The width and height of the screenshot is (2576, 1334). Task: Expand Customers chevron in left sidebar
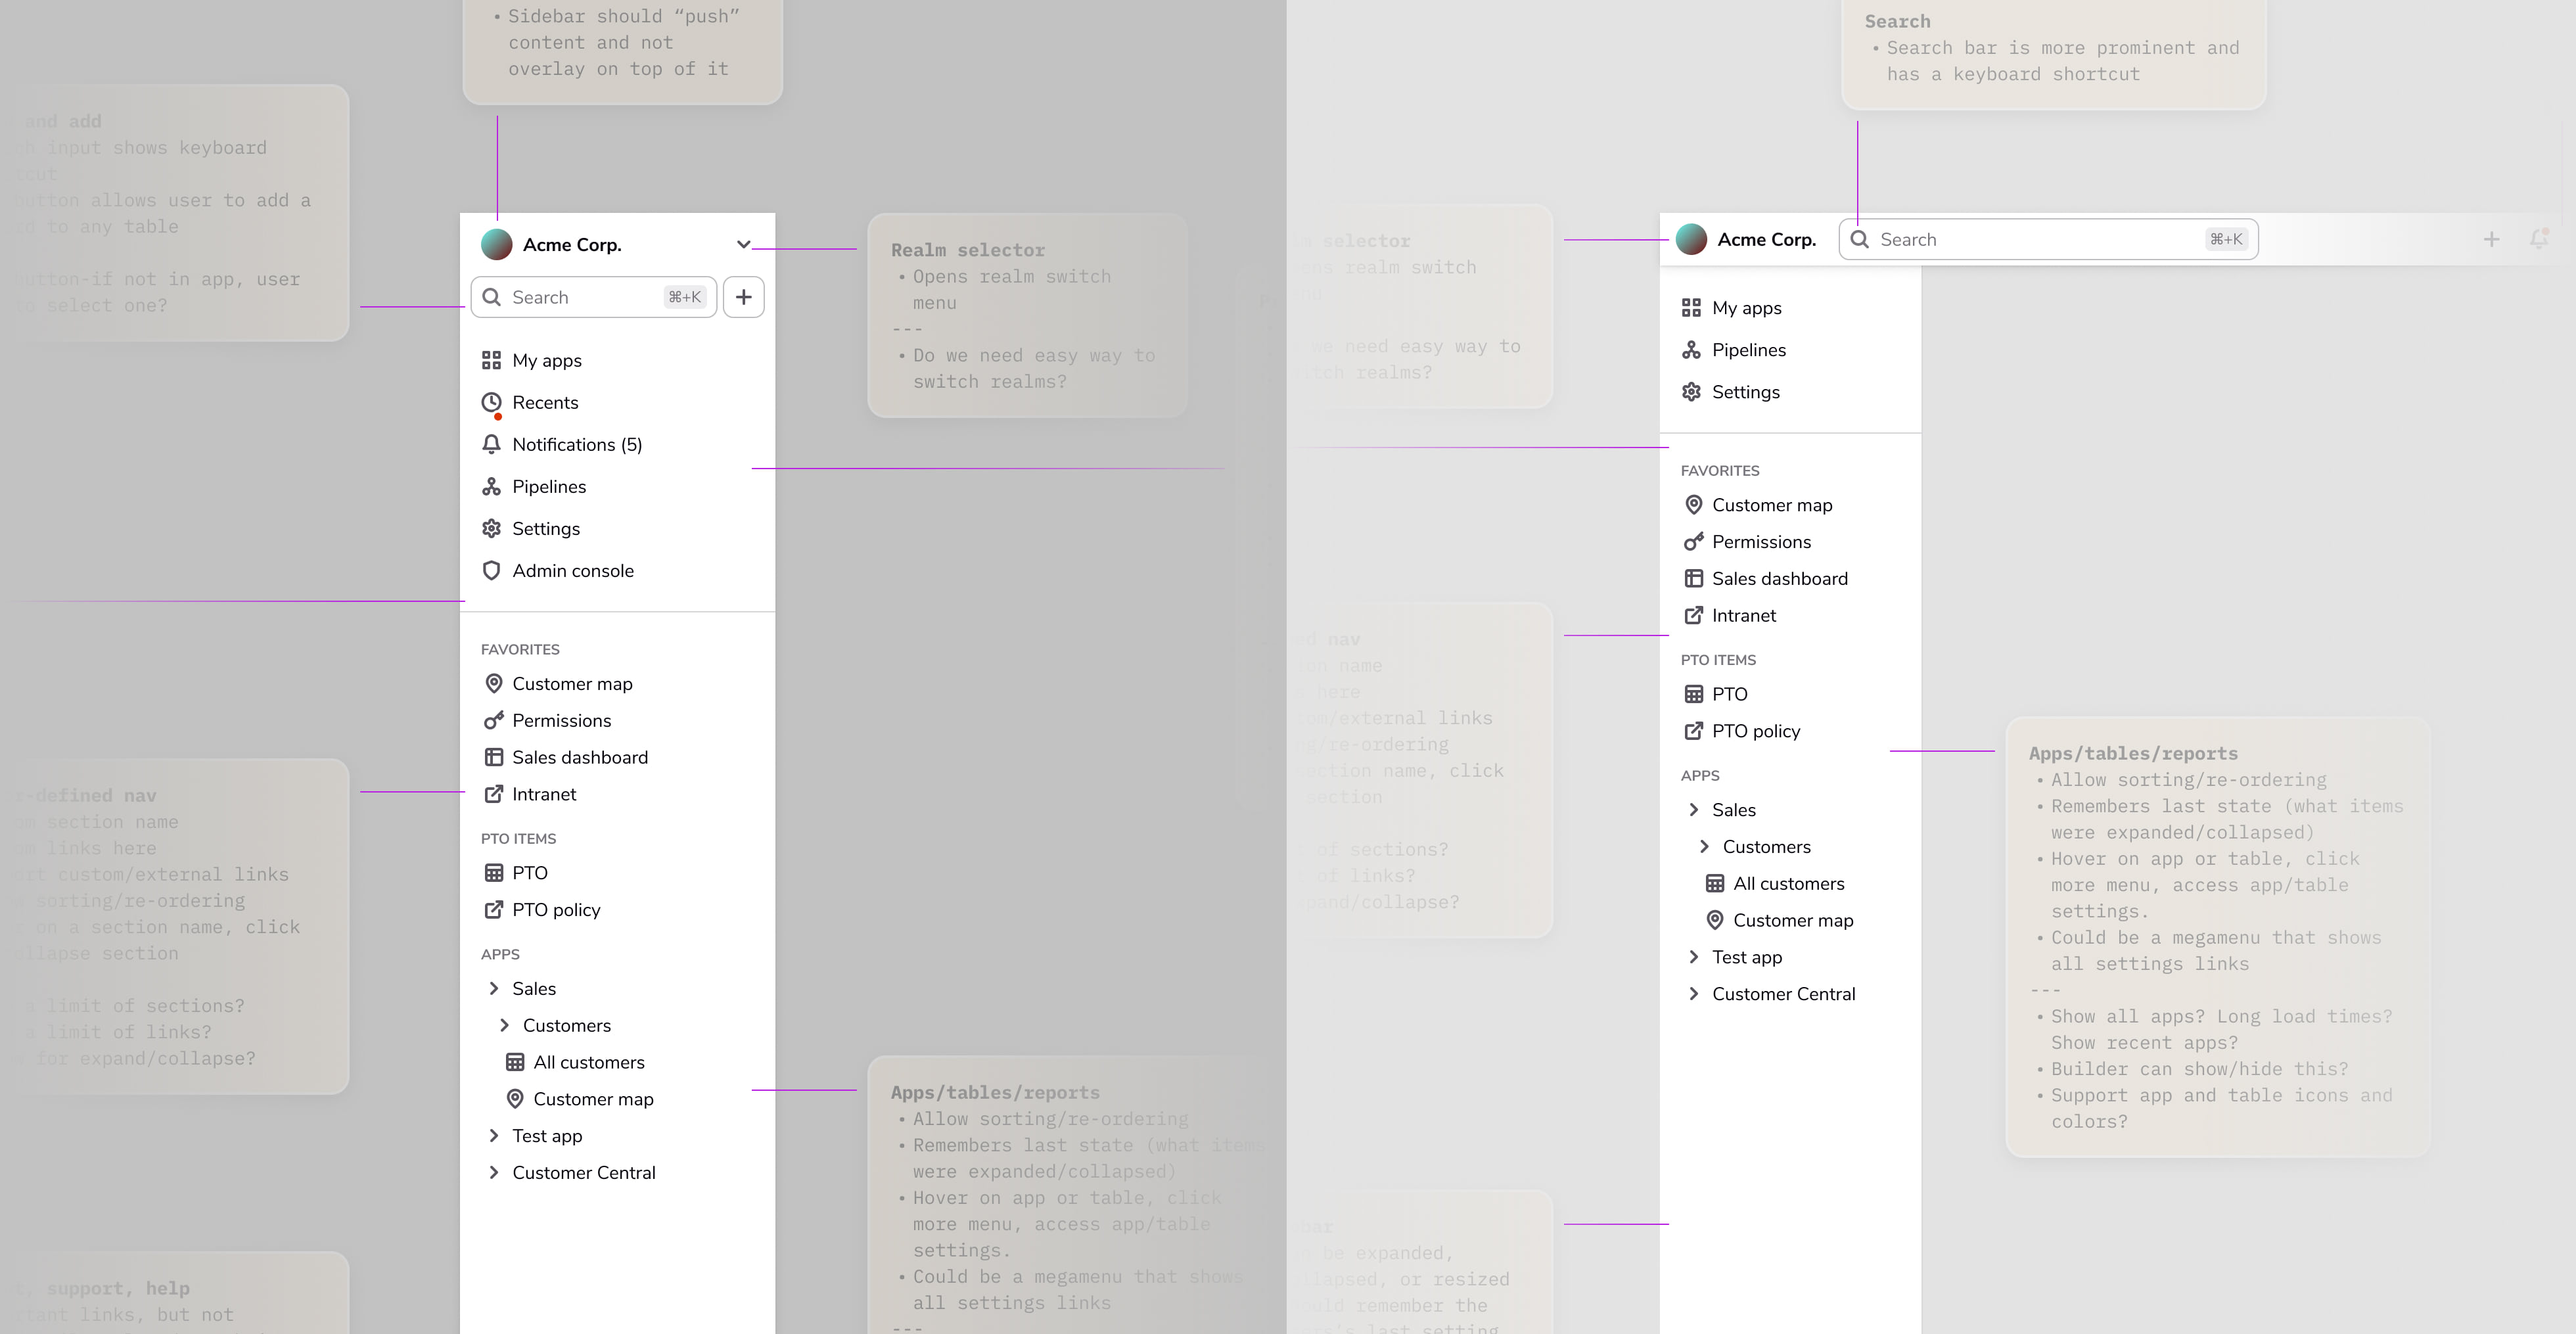point(504,1025)
